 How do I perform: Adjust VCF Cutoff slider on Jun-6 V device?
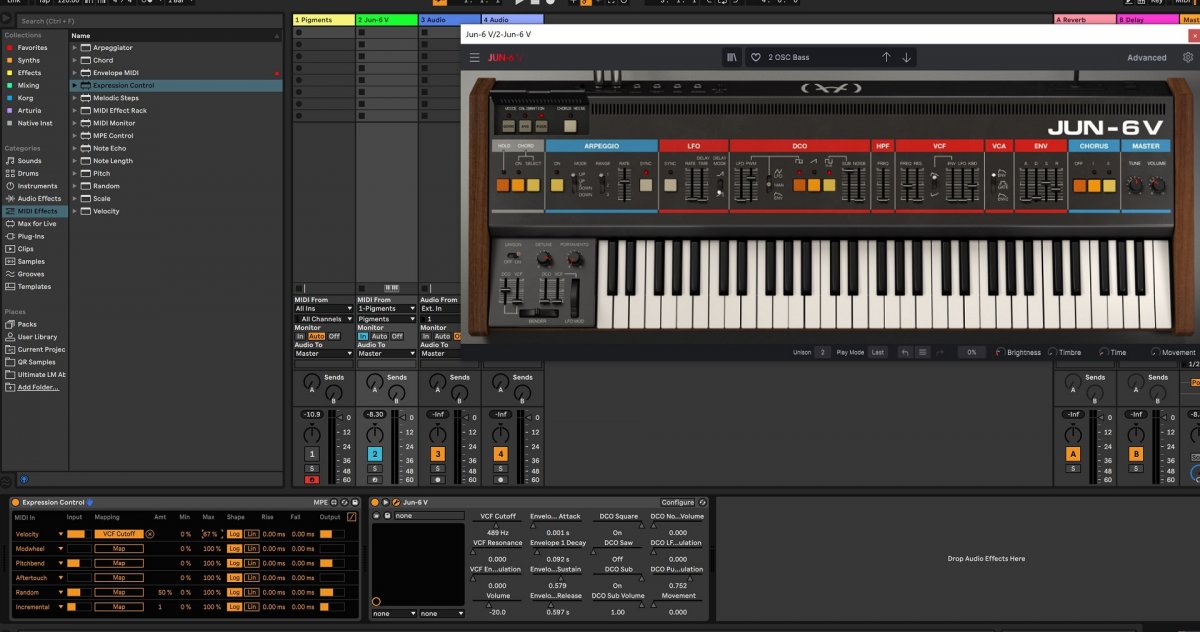tap(498, 524)
